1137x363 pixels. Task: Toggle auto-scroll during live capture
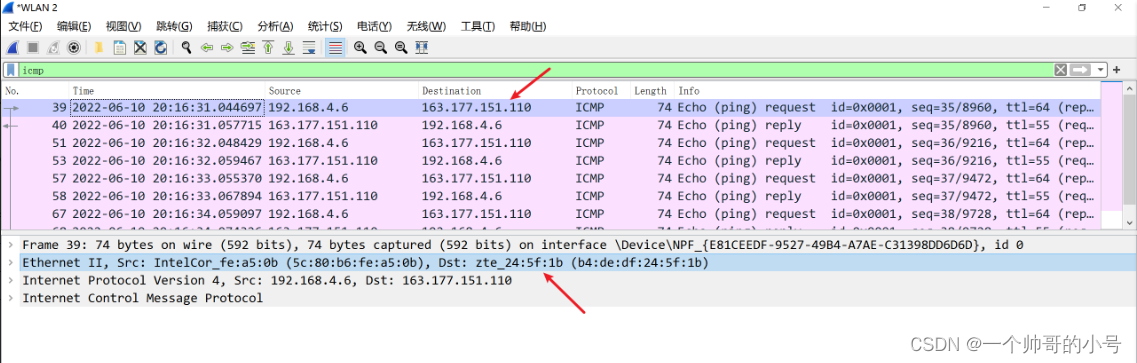point(309,48)
